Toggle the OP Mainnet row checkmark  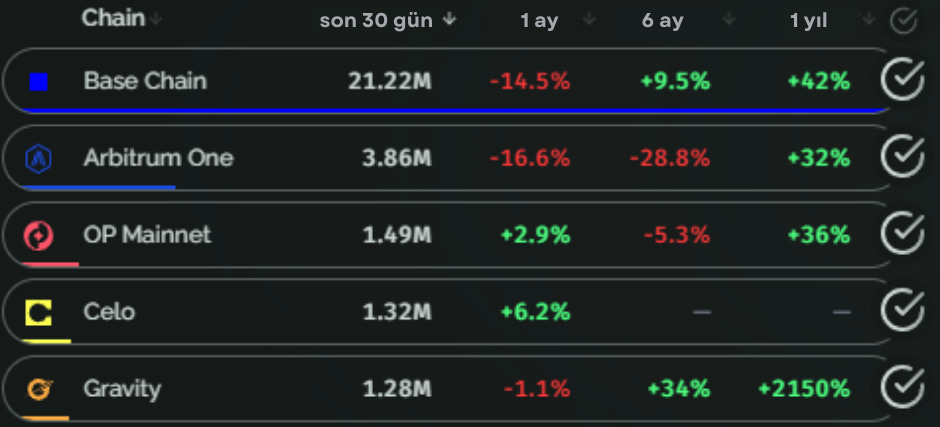(x=902, y=233)
